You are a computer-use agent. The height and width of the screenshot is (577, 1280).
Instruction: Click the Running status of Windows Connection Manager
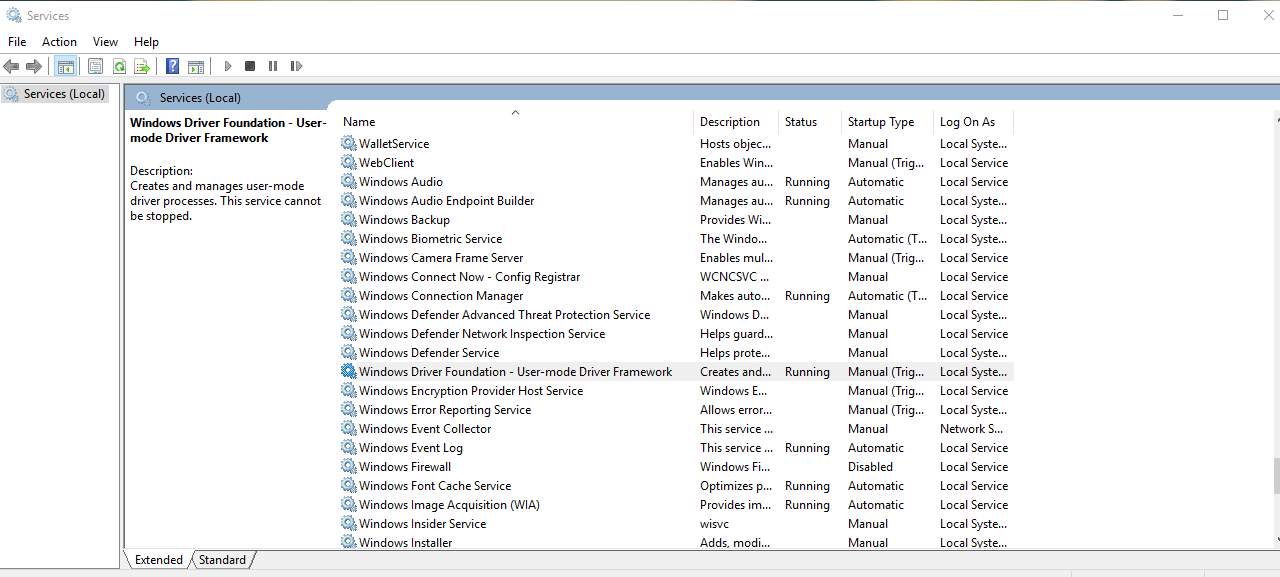coord(807,296)
